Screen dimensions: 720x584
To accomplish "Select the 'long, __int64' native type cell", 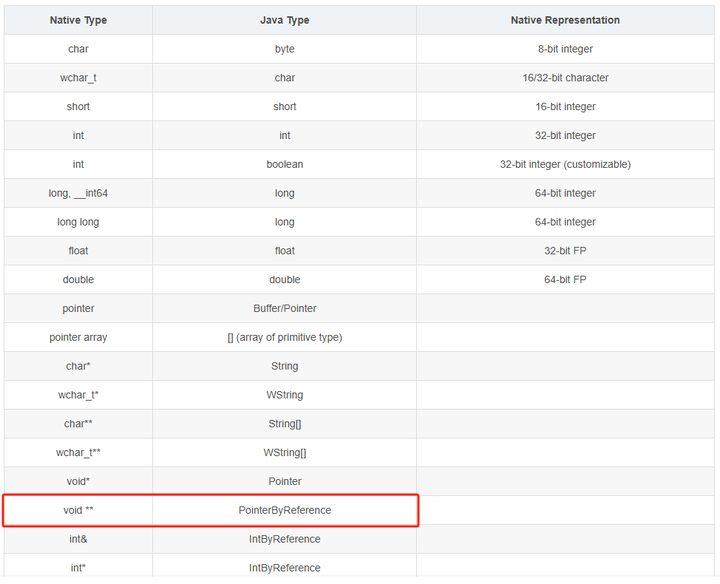I will click(78, 193).
